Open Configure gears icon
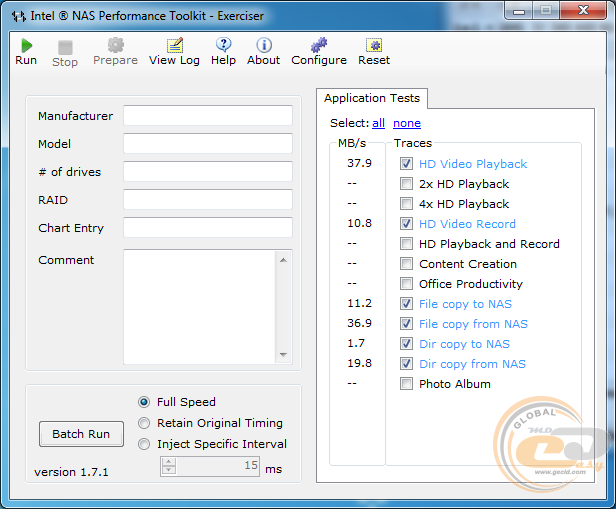Screen dimensions: 616x509 coord(319,45)
